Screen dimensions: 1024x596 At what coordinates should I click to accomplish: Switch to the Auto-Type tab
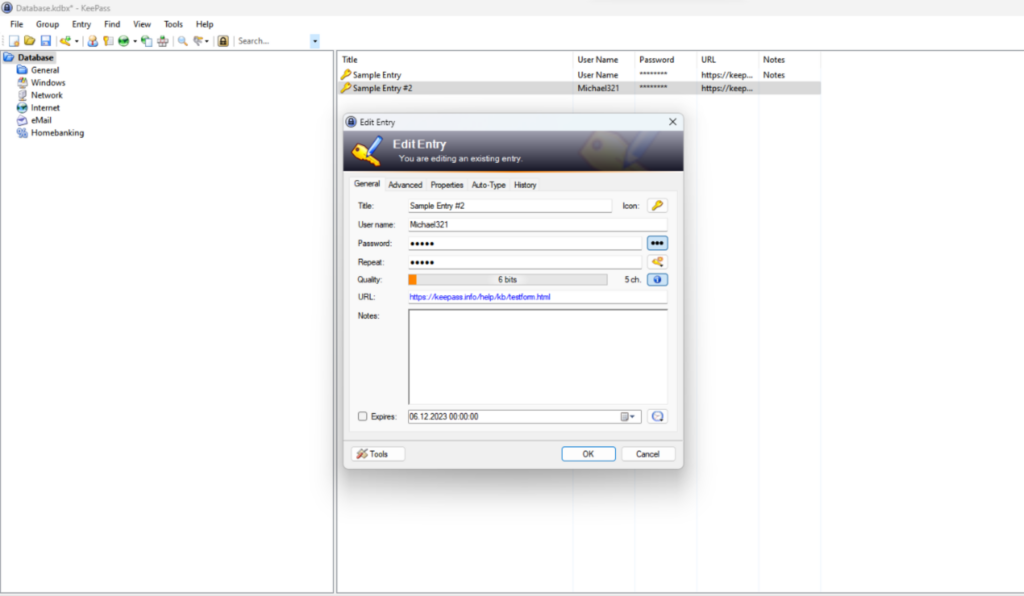488,185
